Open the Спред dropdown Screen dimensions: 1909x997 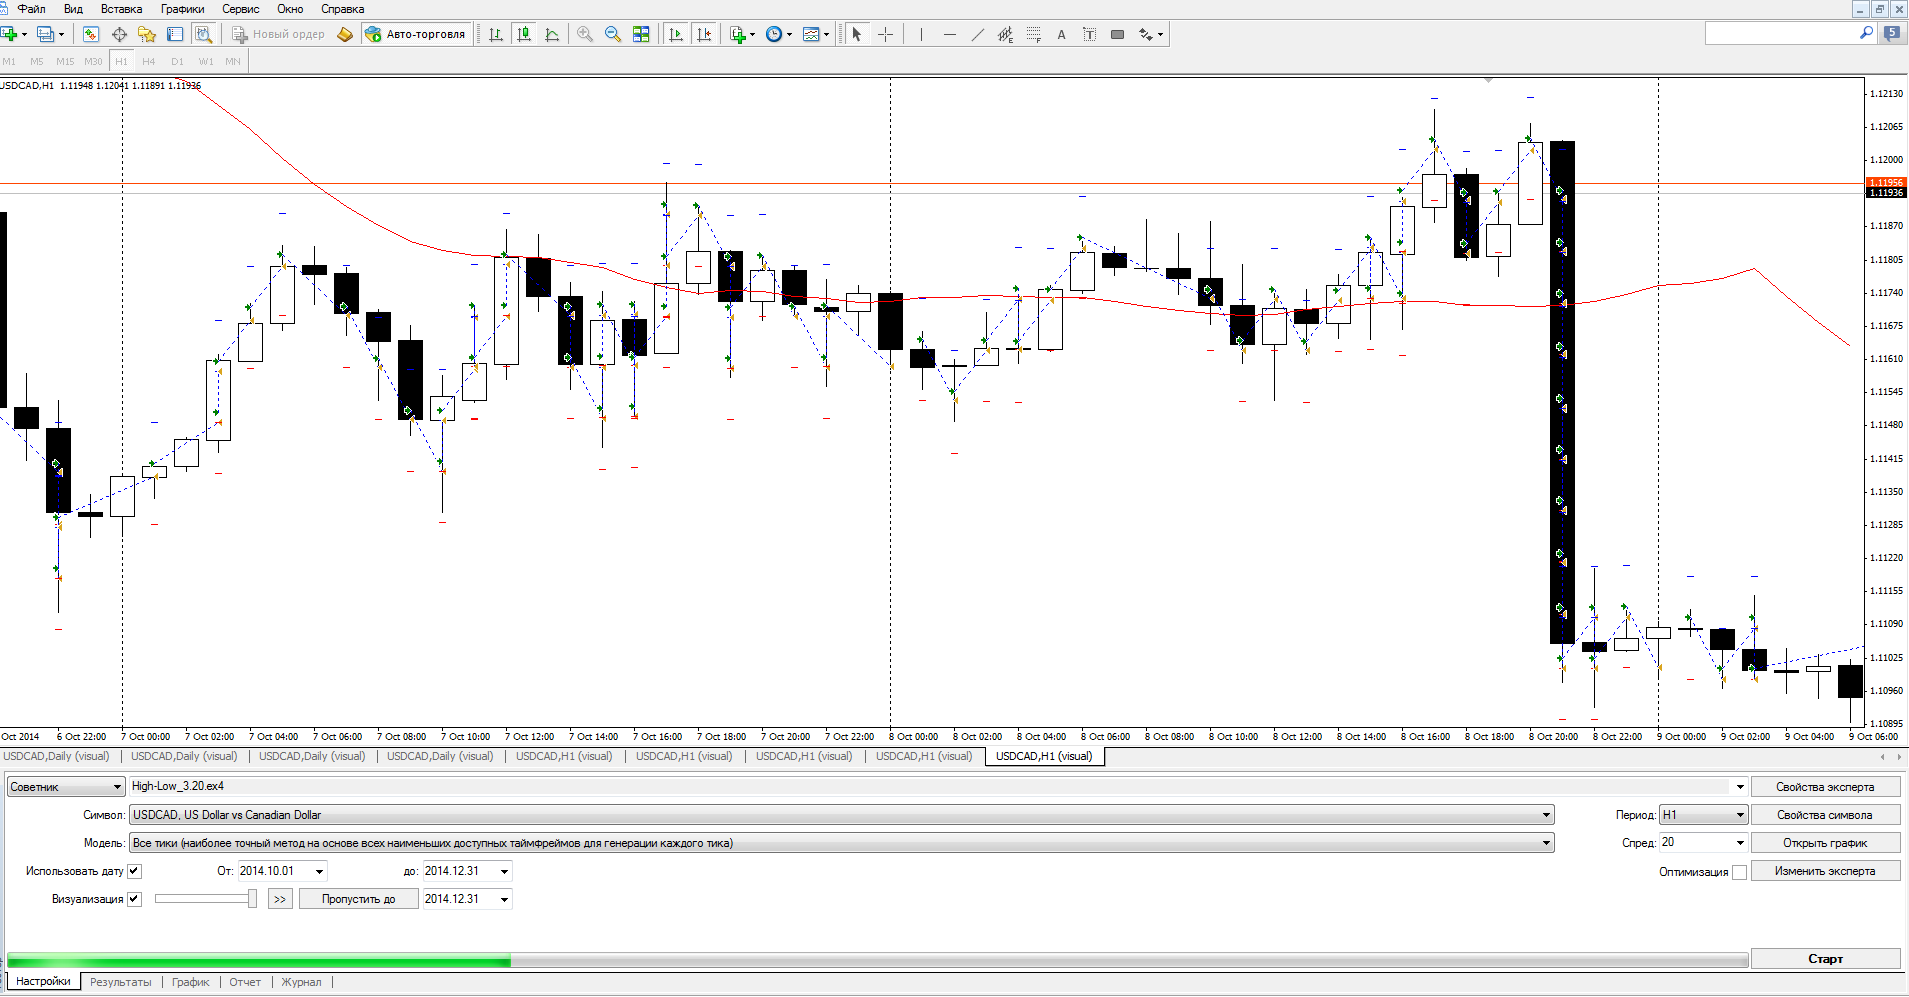point(1740,843)
